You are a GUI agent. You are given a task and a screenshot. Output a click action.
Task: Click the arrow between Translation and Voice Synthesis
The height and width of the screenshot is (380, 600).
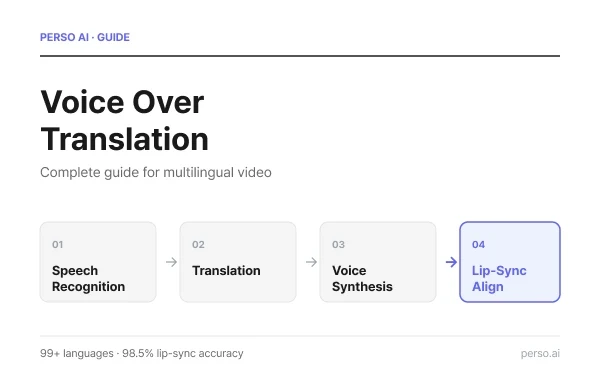(x=311, y=262)
